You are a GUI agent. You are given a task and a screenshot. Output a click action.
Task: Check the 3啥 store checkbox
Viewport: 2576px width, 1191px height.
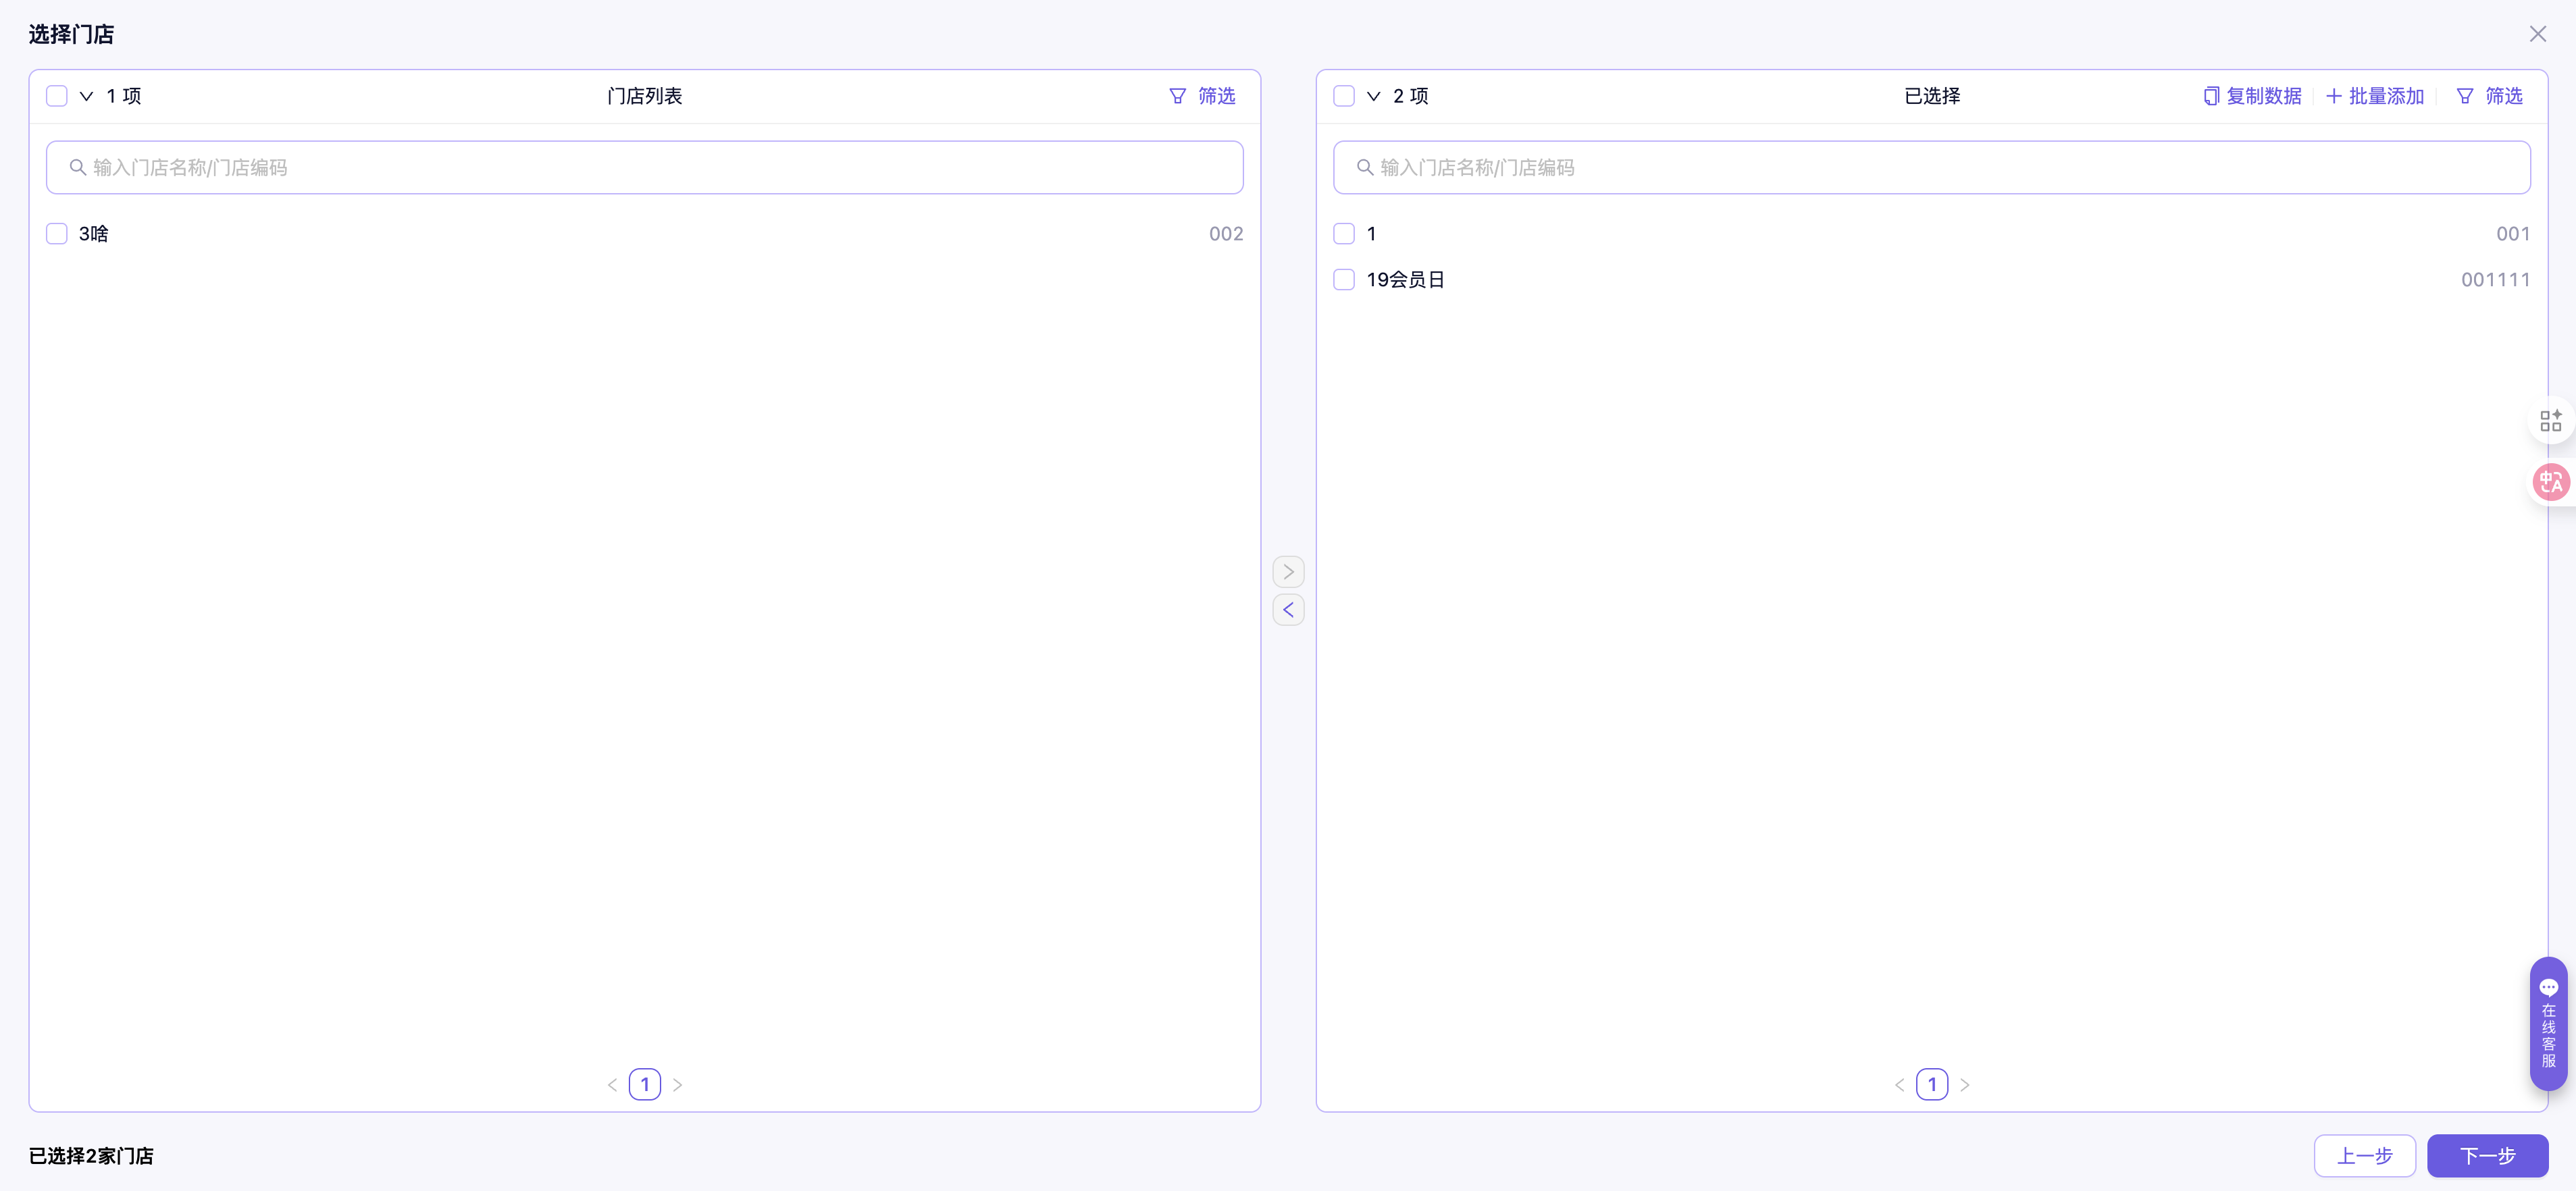pyautogui.click(x=57, y=234)
